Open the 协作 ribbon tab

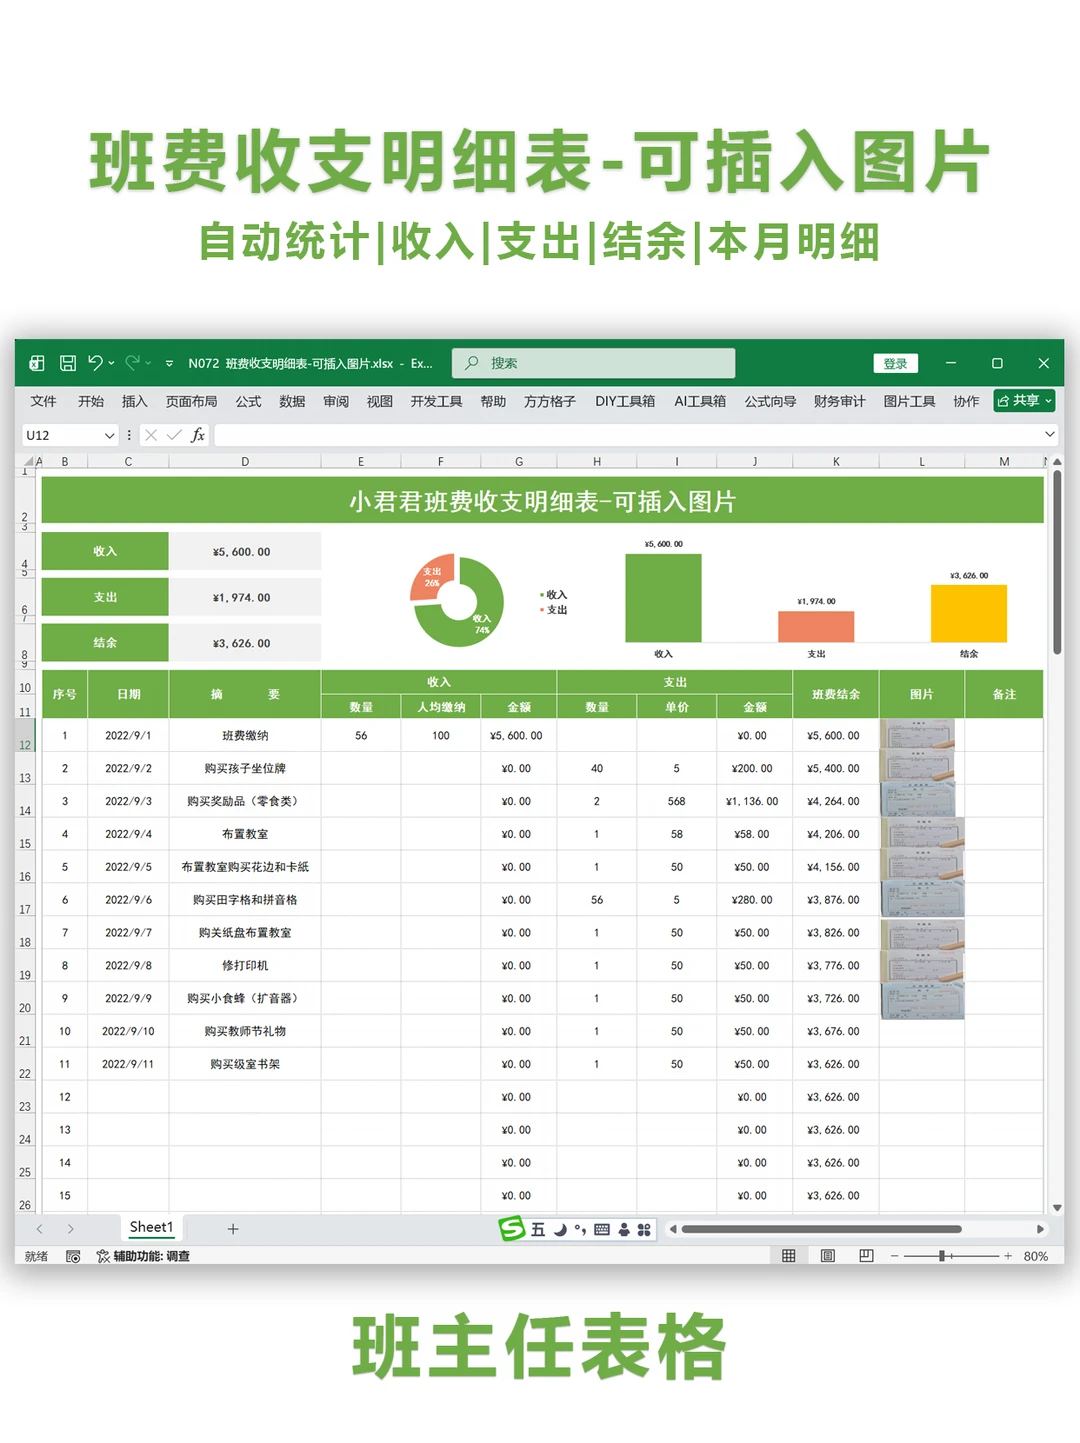[x=966, y=401]
